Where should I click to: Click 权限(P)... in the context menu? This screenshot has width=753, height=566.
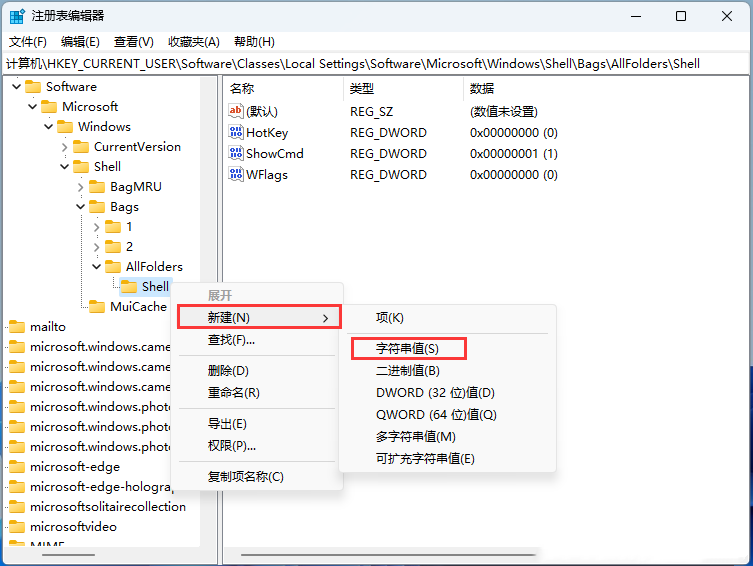(231, 445)
